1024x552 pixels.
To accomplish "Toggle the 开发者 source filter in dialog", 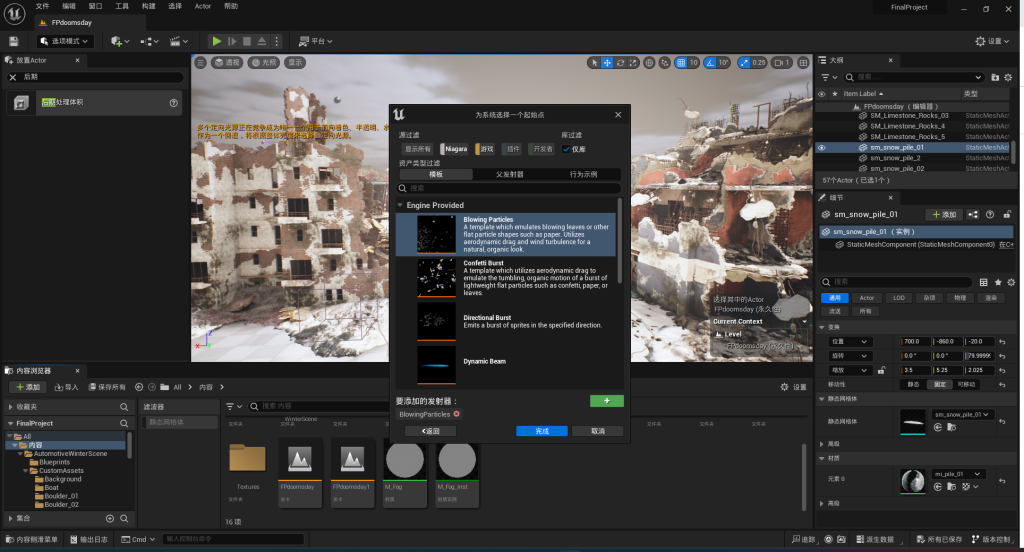I will 542,149.
